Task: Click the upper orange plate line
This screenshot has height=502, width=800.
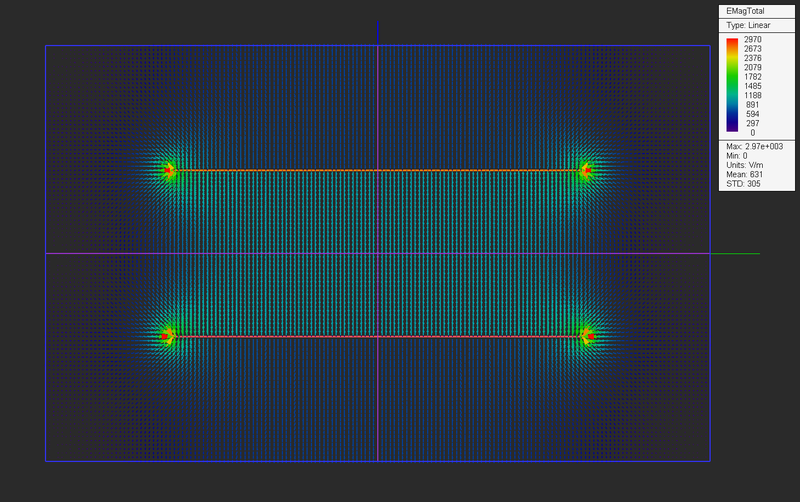Action: pos(378,170)
